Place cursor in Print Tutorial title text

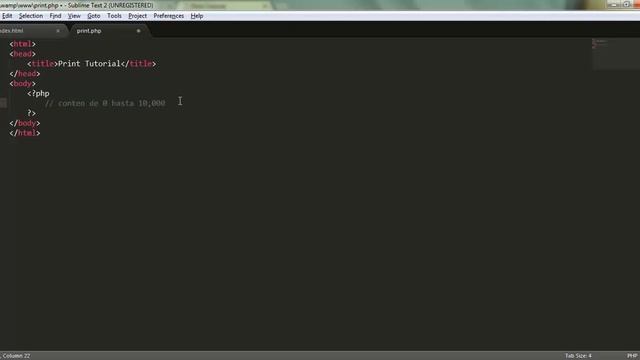click(x=89, y=64)
